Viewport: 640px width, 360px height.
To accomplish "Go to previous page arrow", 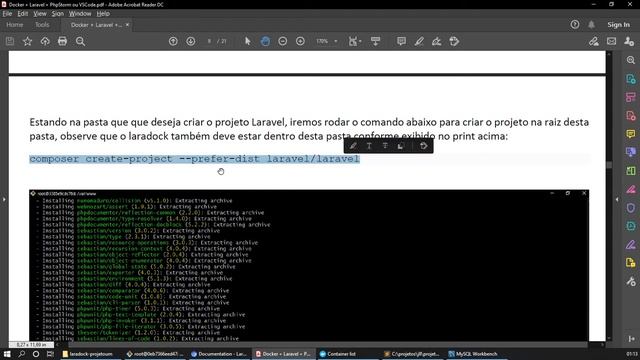I will coord(173,41).
